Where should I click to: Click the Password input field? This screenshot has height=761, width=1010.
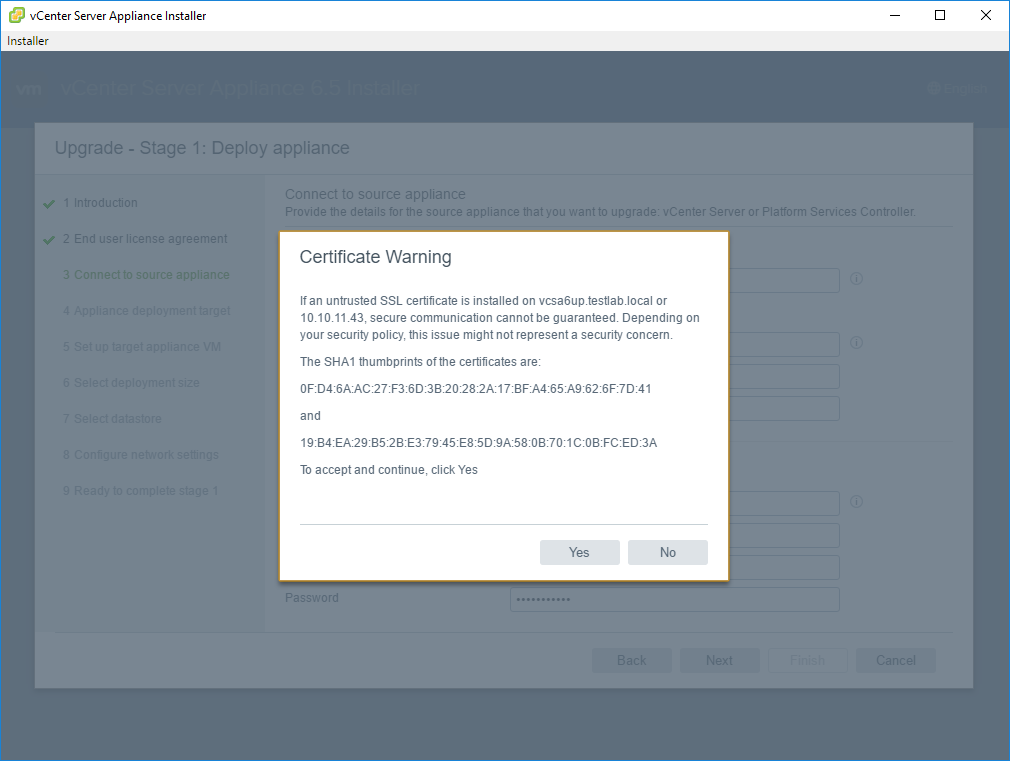click(674, 599)
